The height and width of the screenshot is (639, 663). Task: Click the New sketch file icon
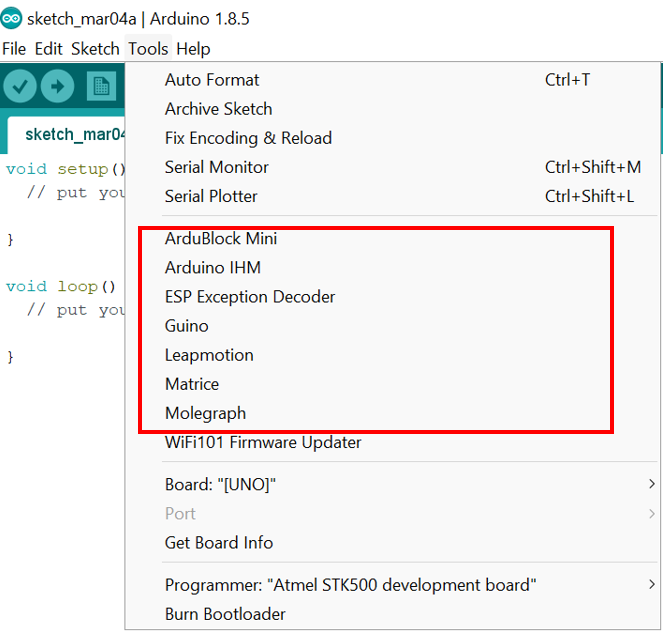[x=101, y=87]
